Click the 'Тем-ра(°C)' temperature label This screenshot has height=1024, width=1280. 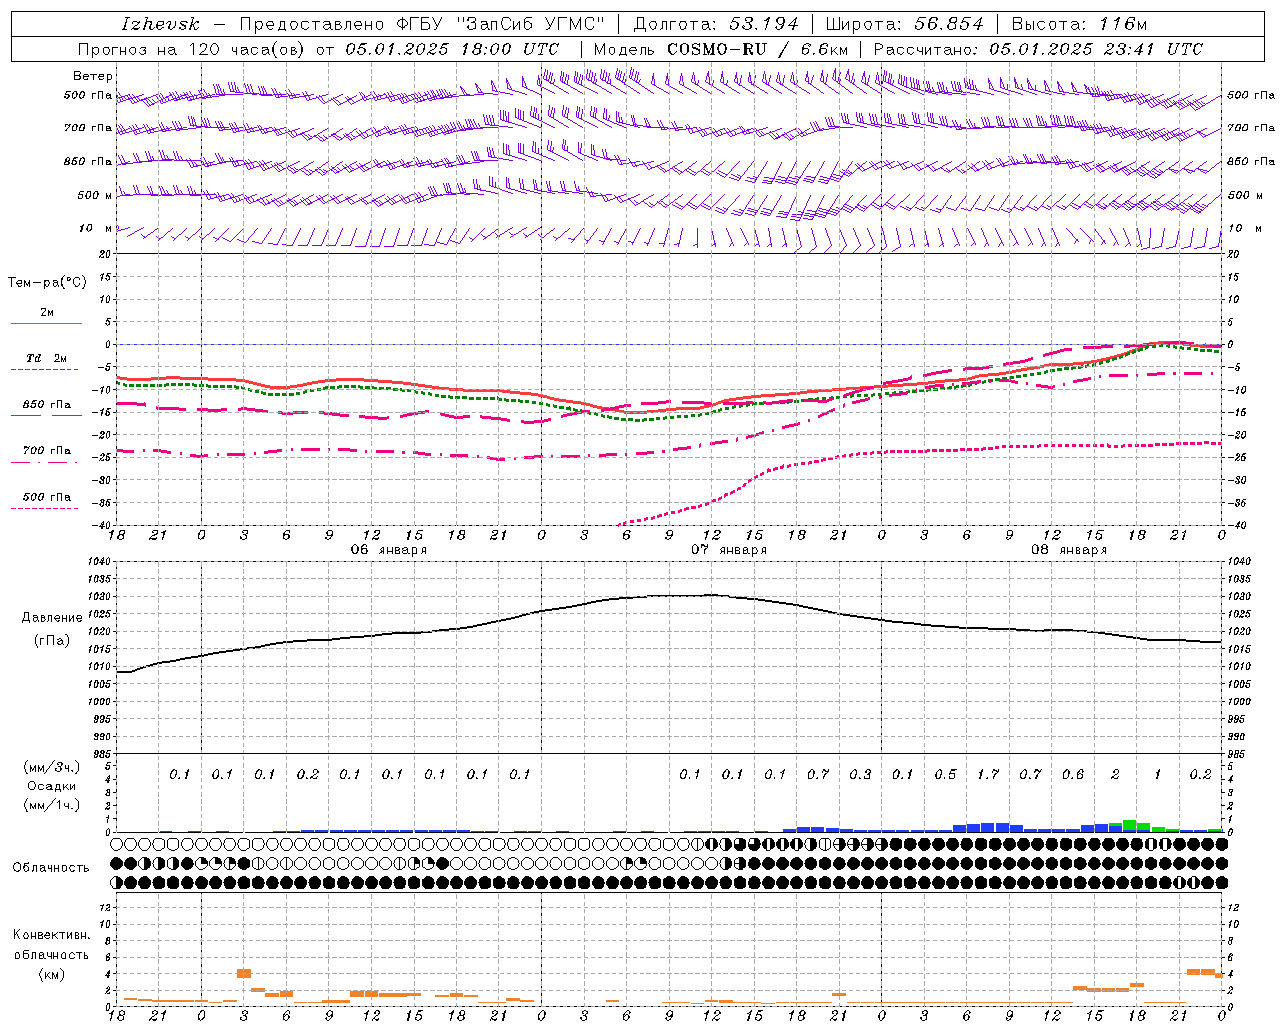tap(47, 283)
